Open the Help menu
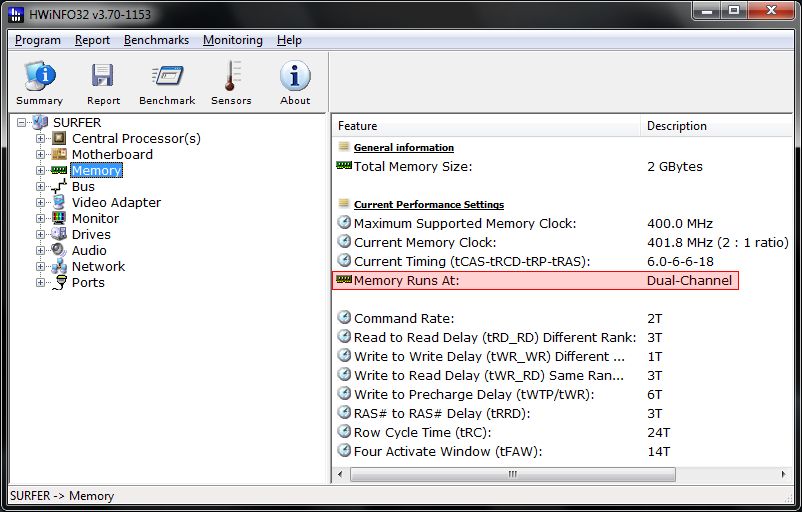 [289, 40]
